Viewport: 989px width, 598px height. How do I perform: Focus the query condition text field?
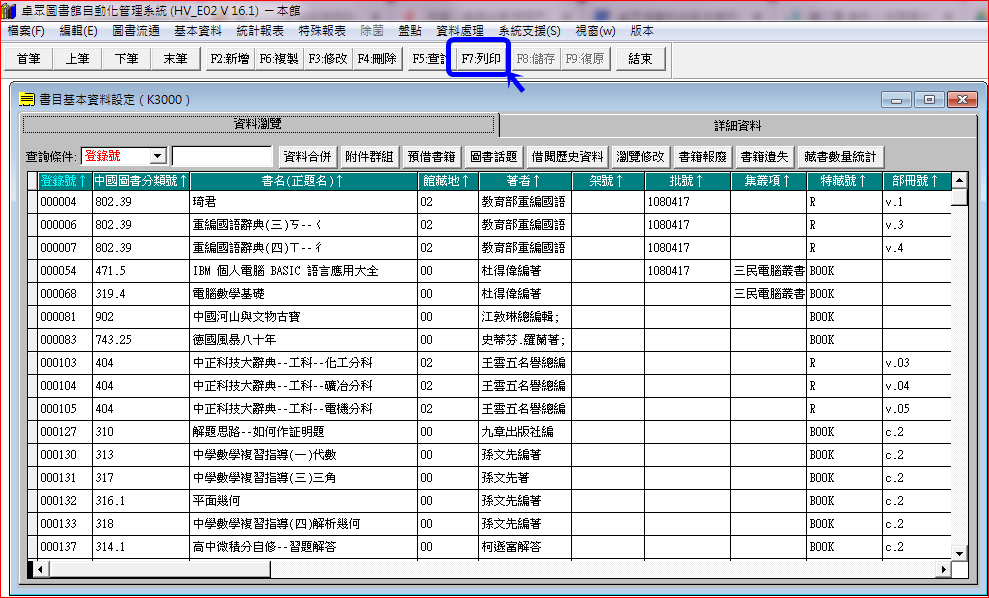222,156
